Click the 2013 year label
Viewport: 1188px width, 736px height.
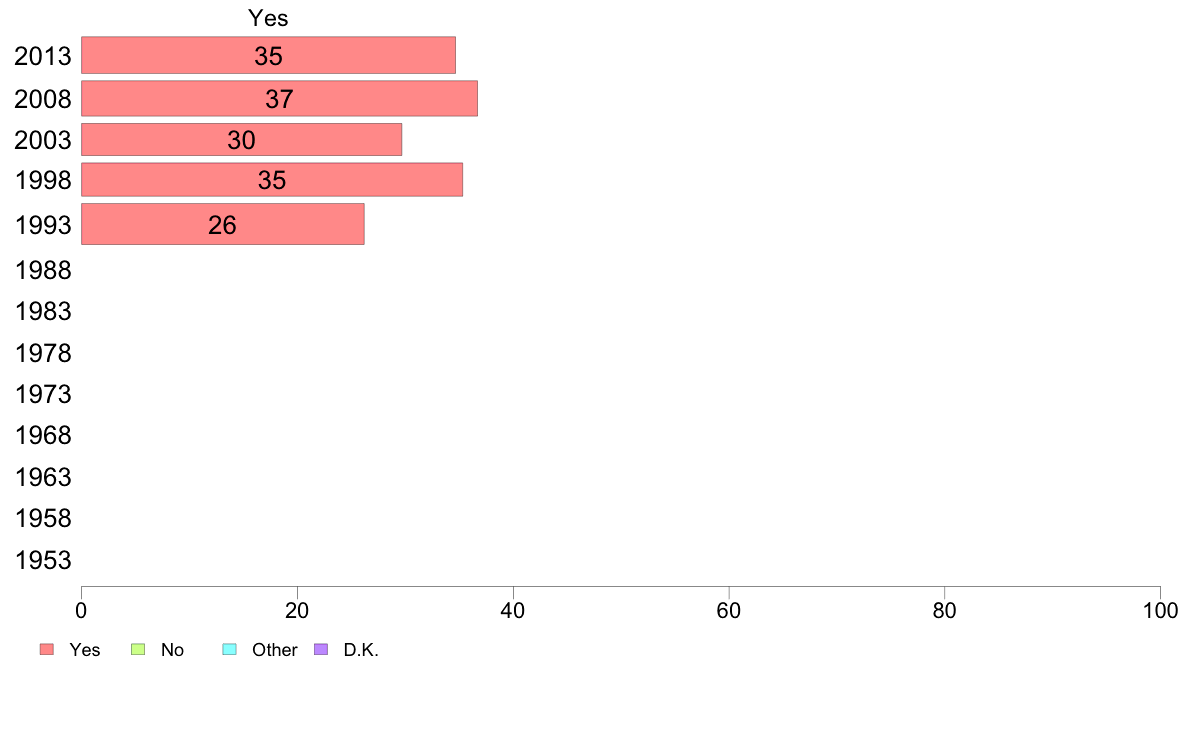(43, 56)
